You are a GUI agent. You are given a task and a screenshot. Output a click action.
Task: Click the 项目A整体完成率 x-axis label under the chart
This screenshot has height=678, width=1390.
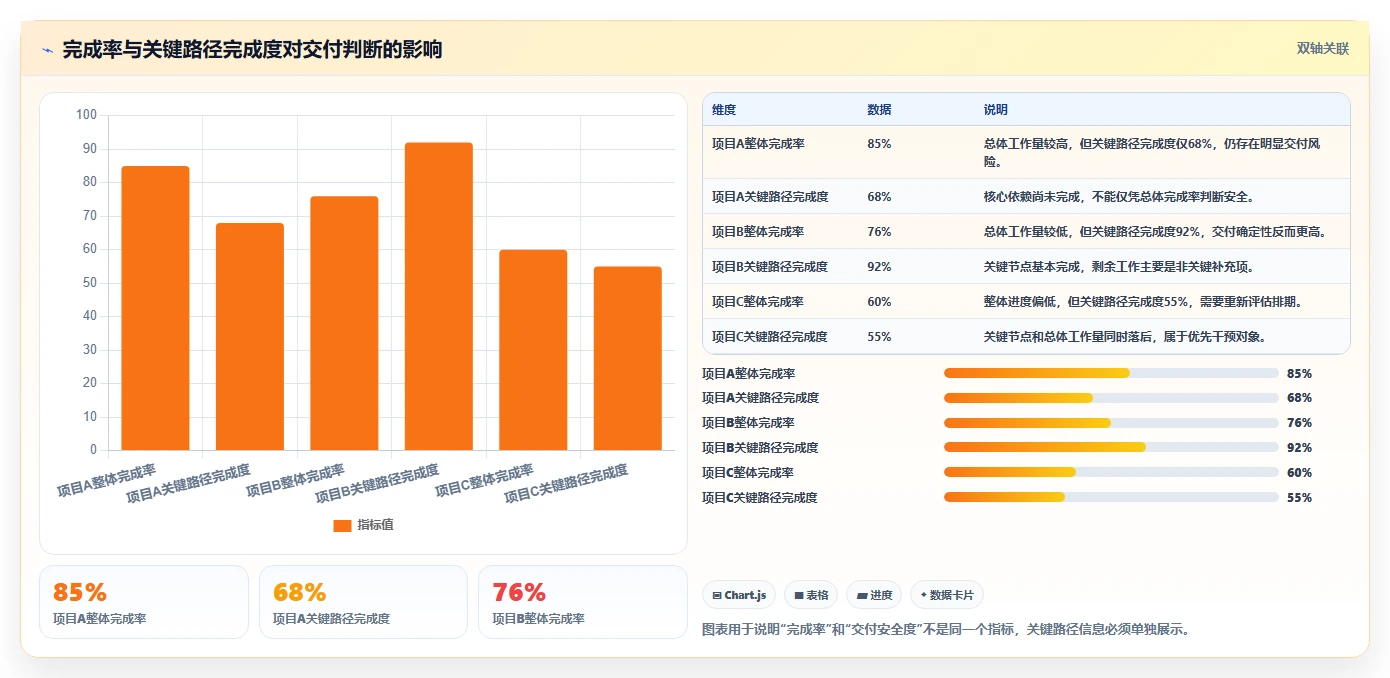107,480
